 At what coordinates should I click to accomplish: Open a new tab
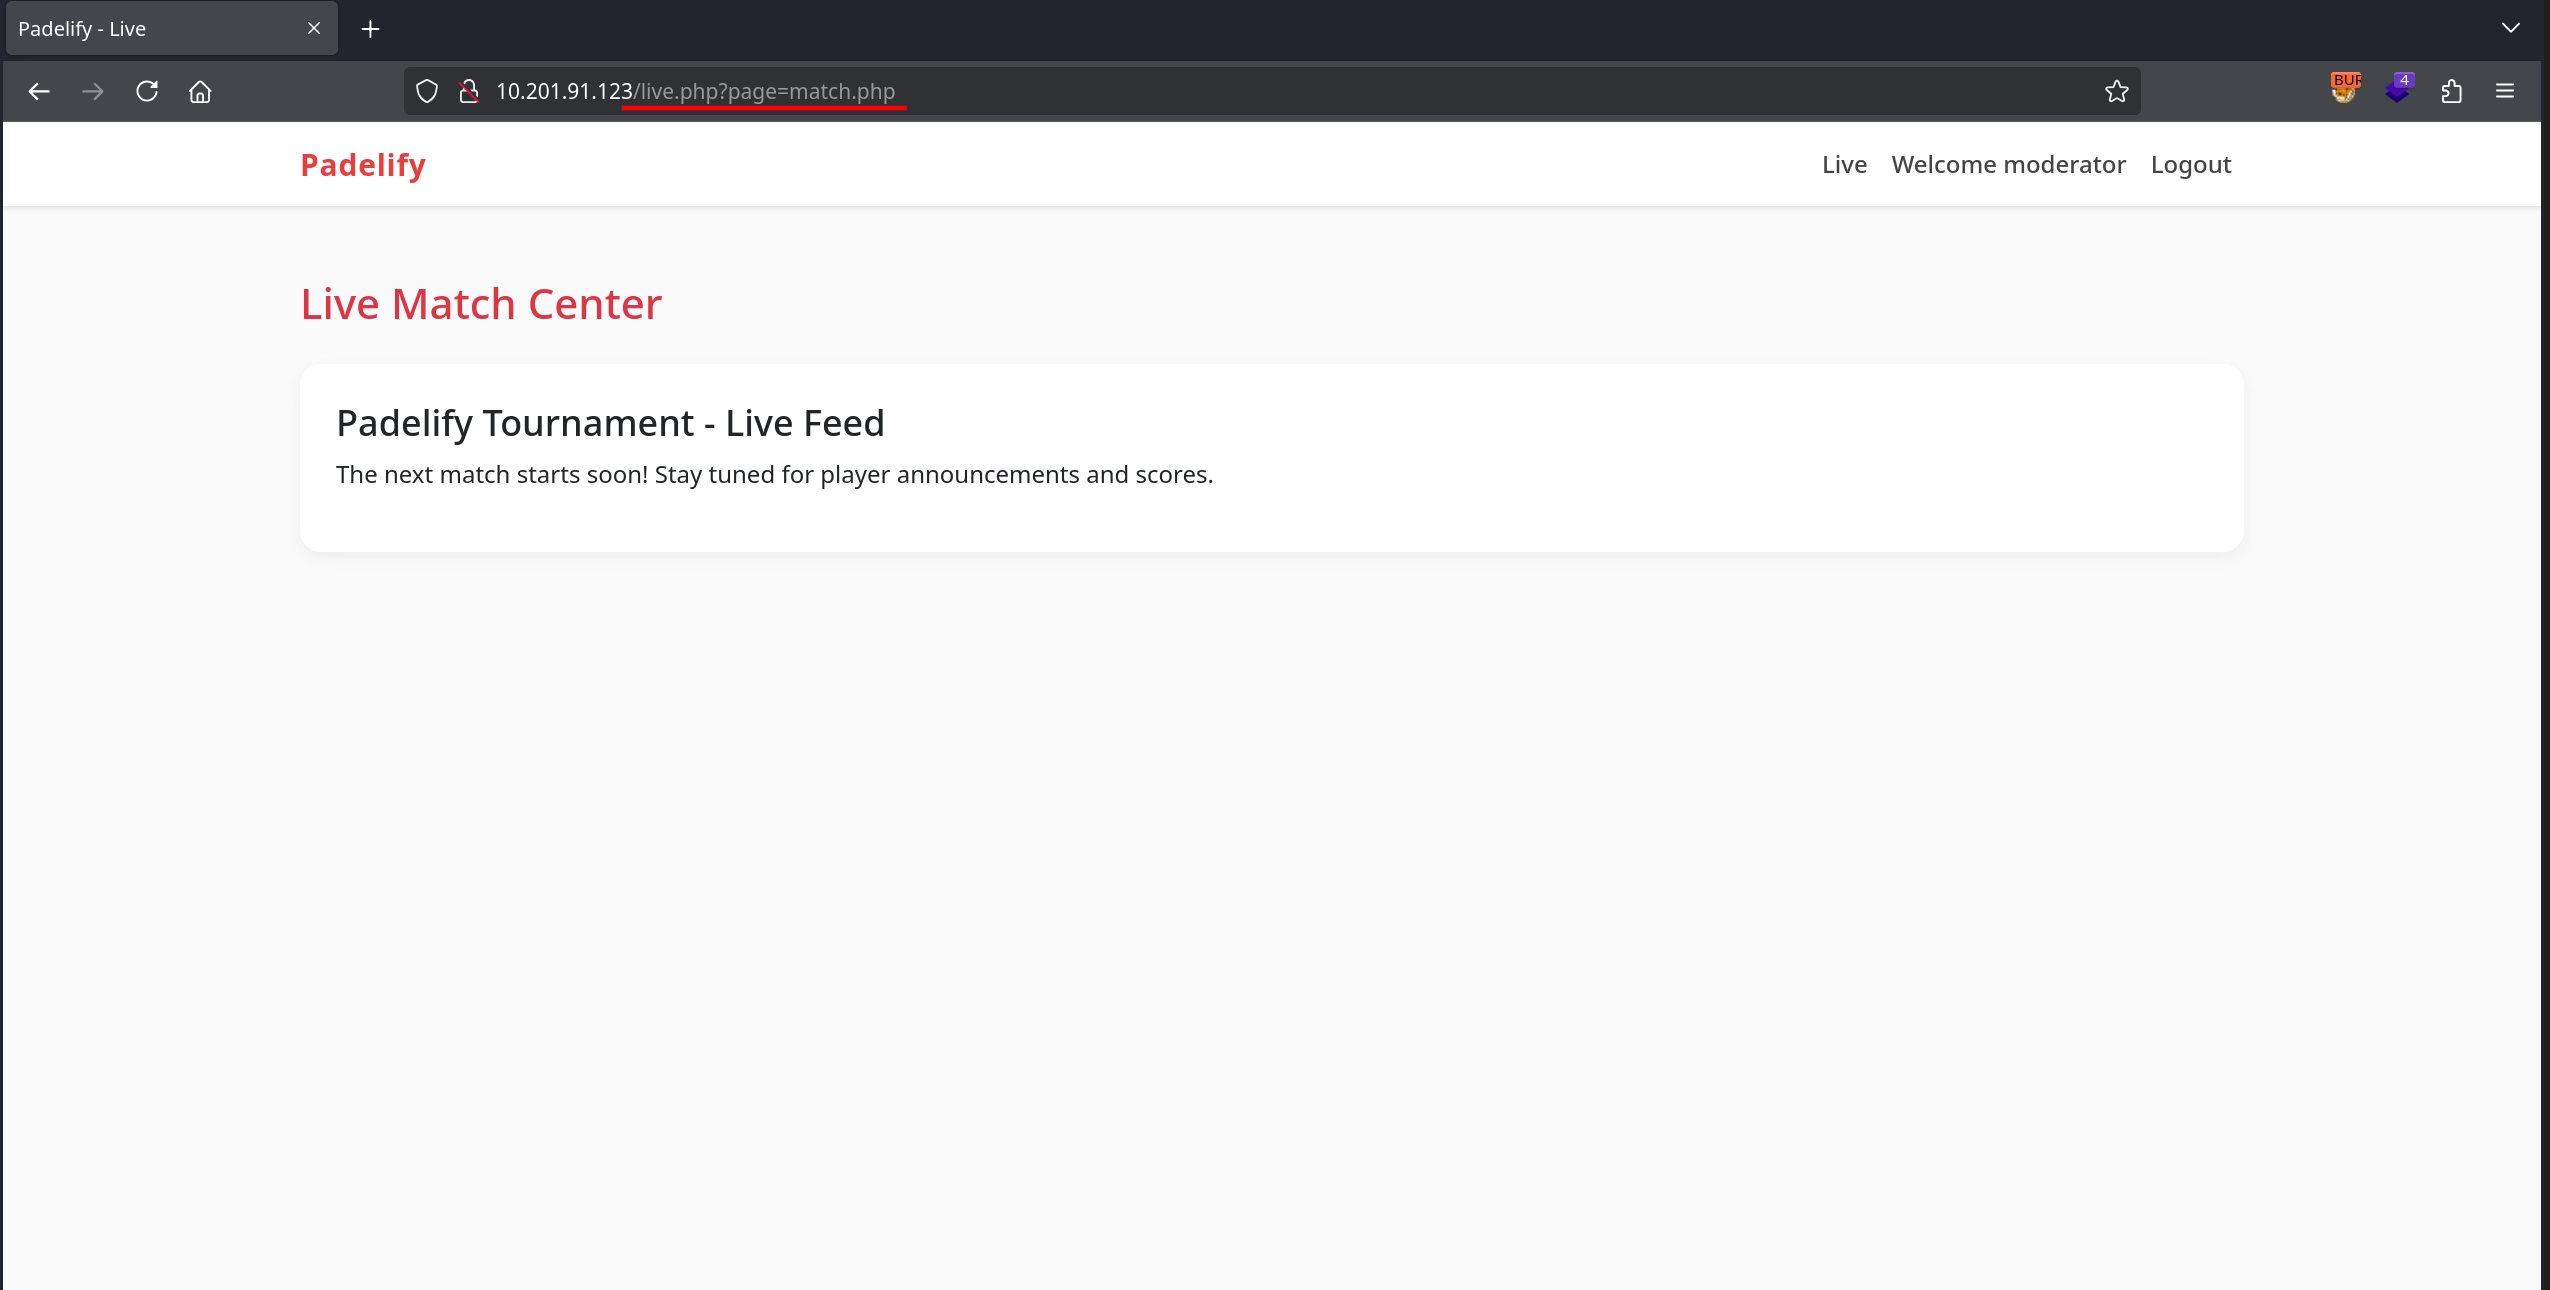pyautogui.click(x=370, y=29)
